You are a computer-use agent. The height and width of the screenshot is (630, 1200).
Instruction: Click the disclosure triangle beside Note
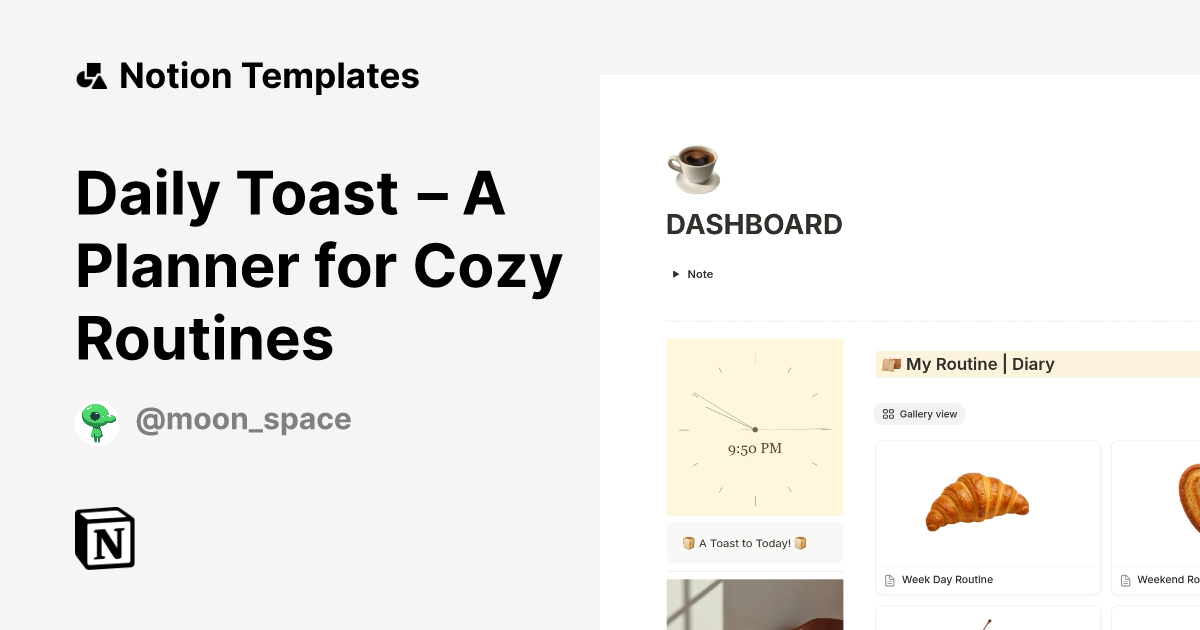[x=676, y=273]
